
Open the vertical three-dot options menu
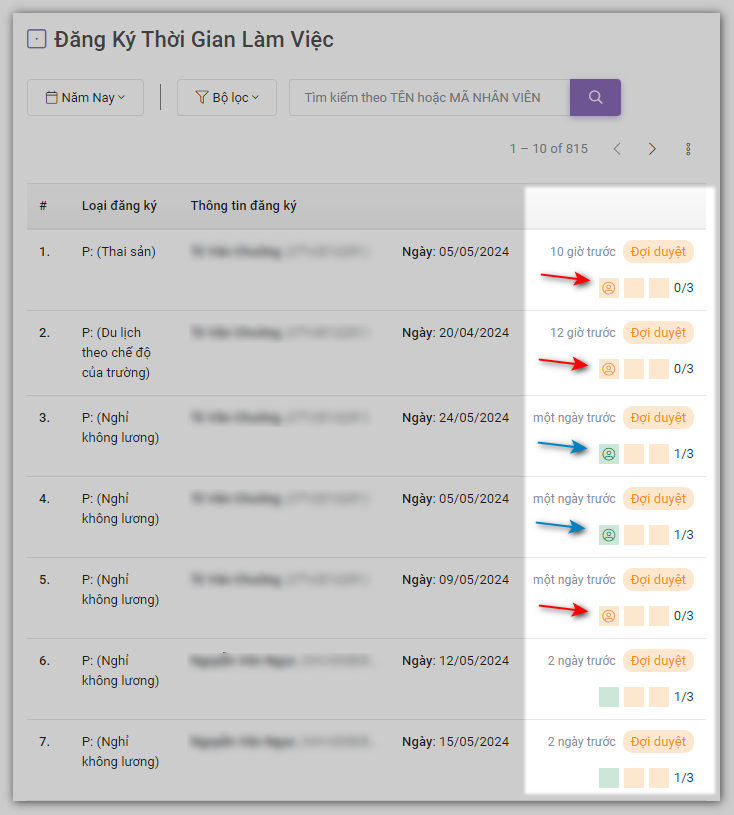[x=688, y=149]
